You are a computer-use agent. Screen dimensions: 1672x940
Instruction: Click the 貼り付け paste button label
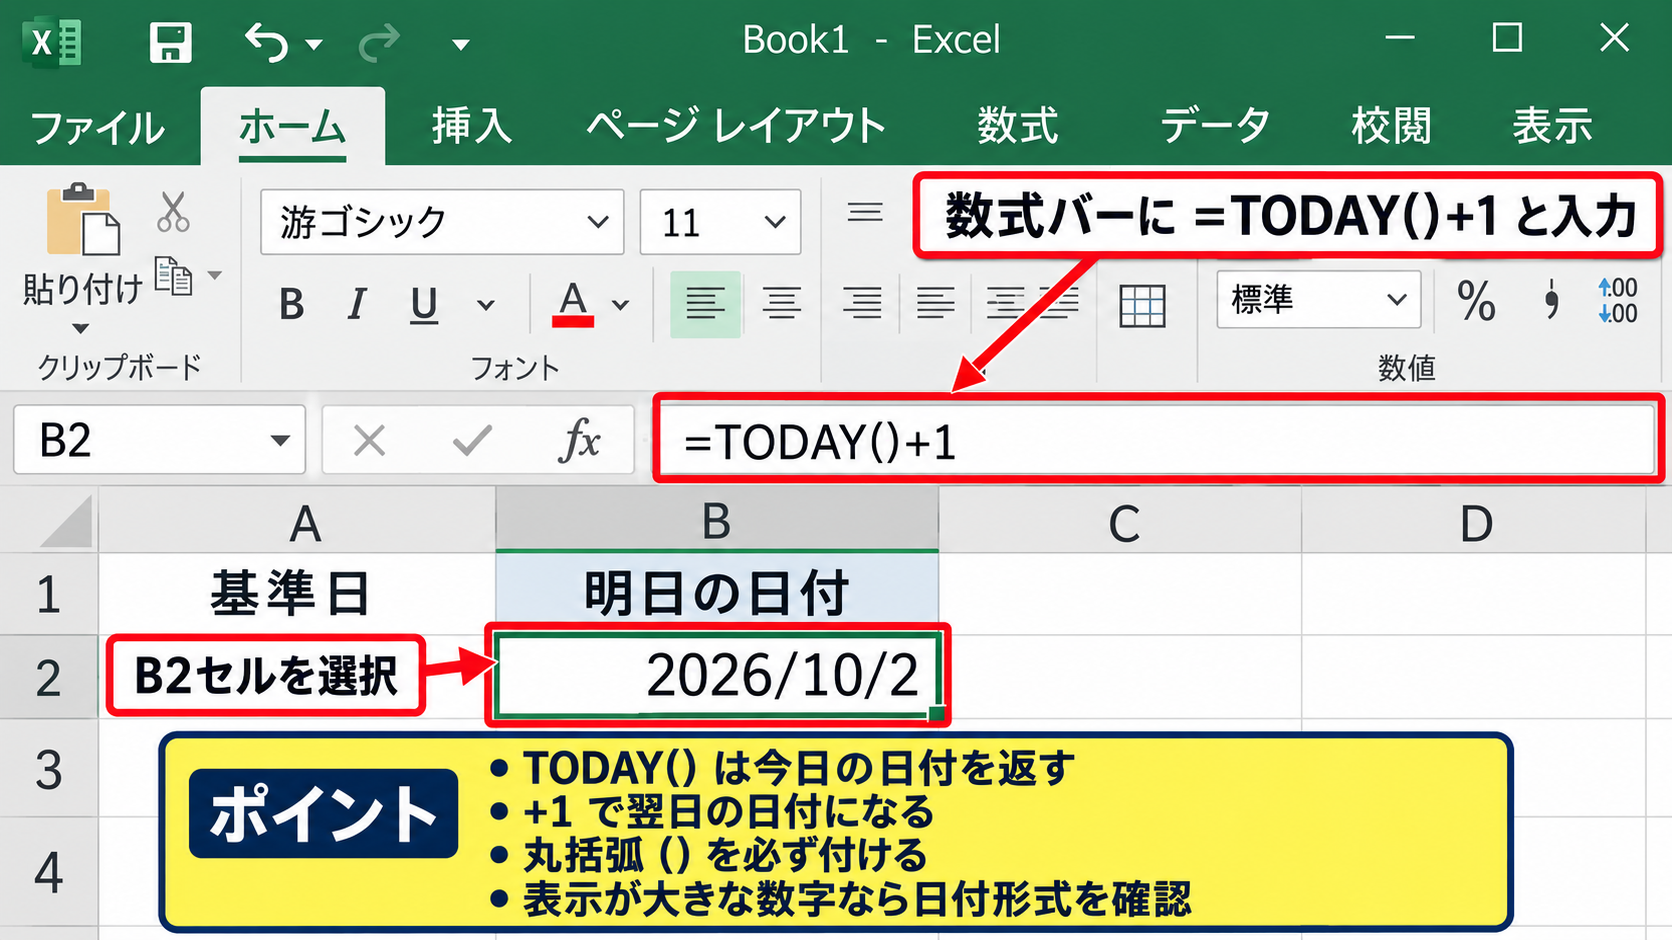click(x=83, y=290)
